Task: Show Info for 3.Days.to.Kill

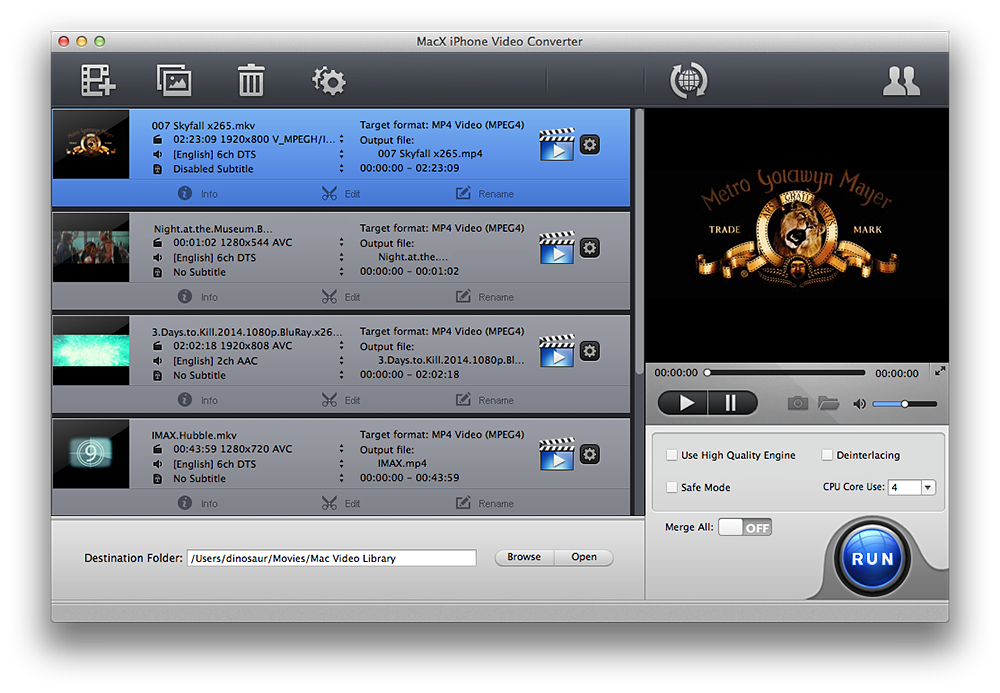Action: tap(198, 400)
